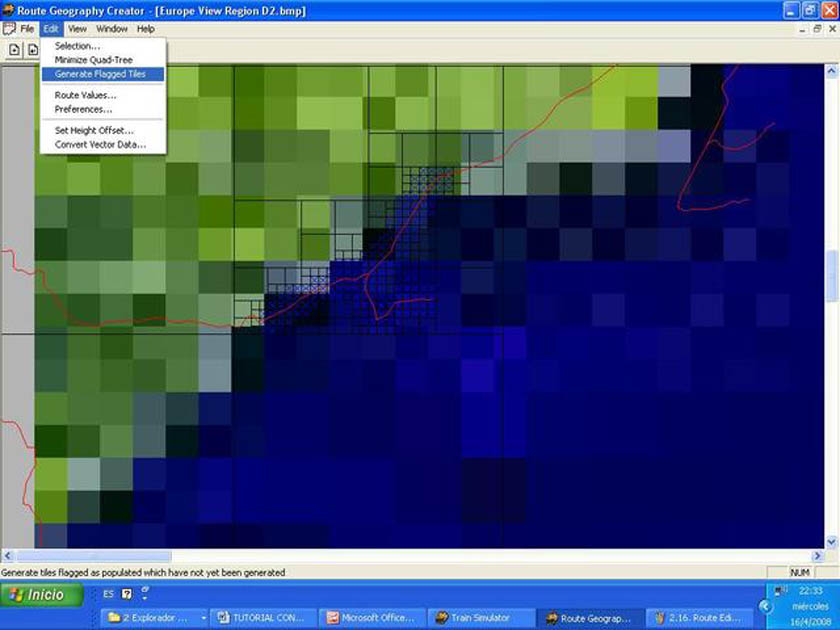Viewport: 840px width, 630px height.
Task: Click the help icon in the language bar
Action: click(x=126, y=594)
